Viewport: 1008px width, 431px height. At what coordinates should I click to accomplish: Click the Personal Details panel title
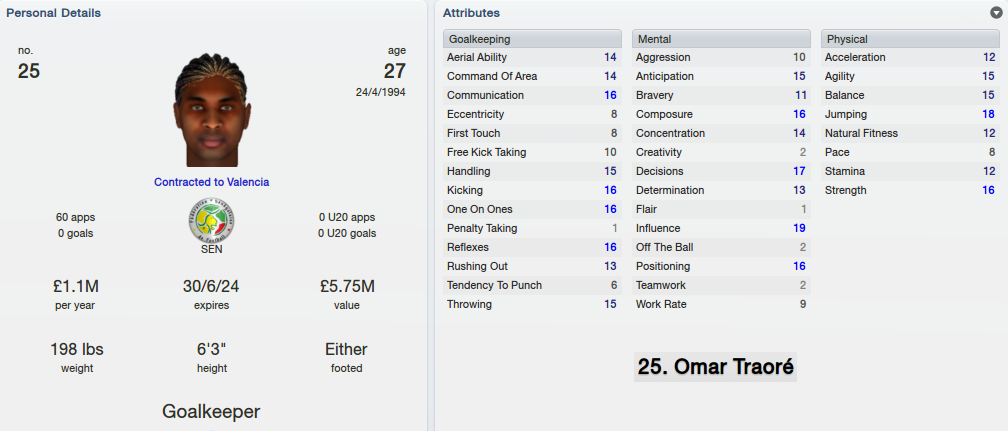[53, 13]
